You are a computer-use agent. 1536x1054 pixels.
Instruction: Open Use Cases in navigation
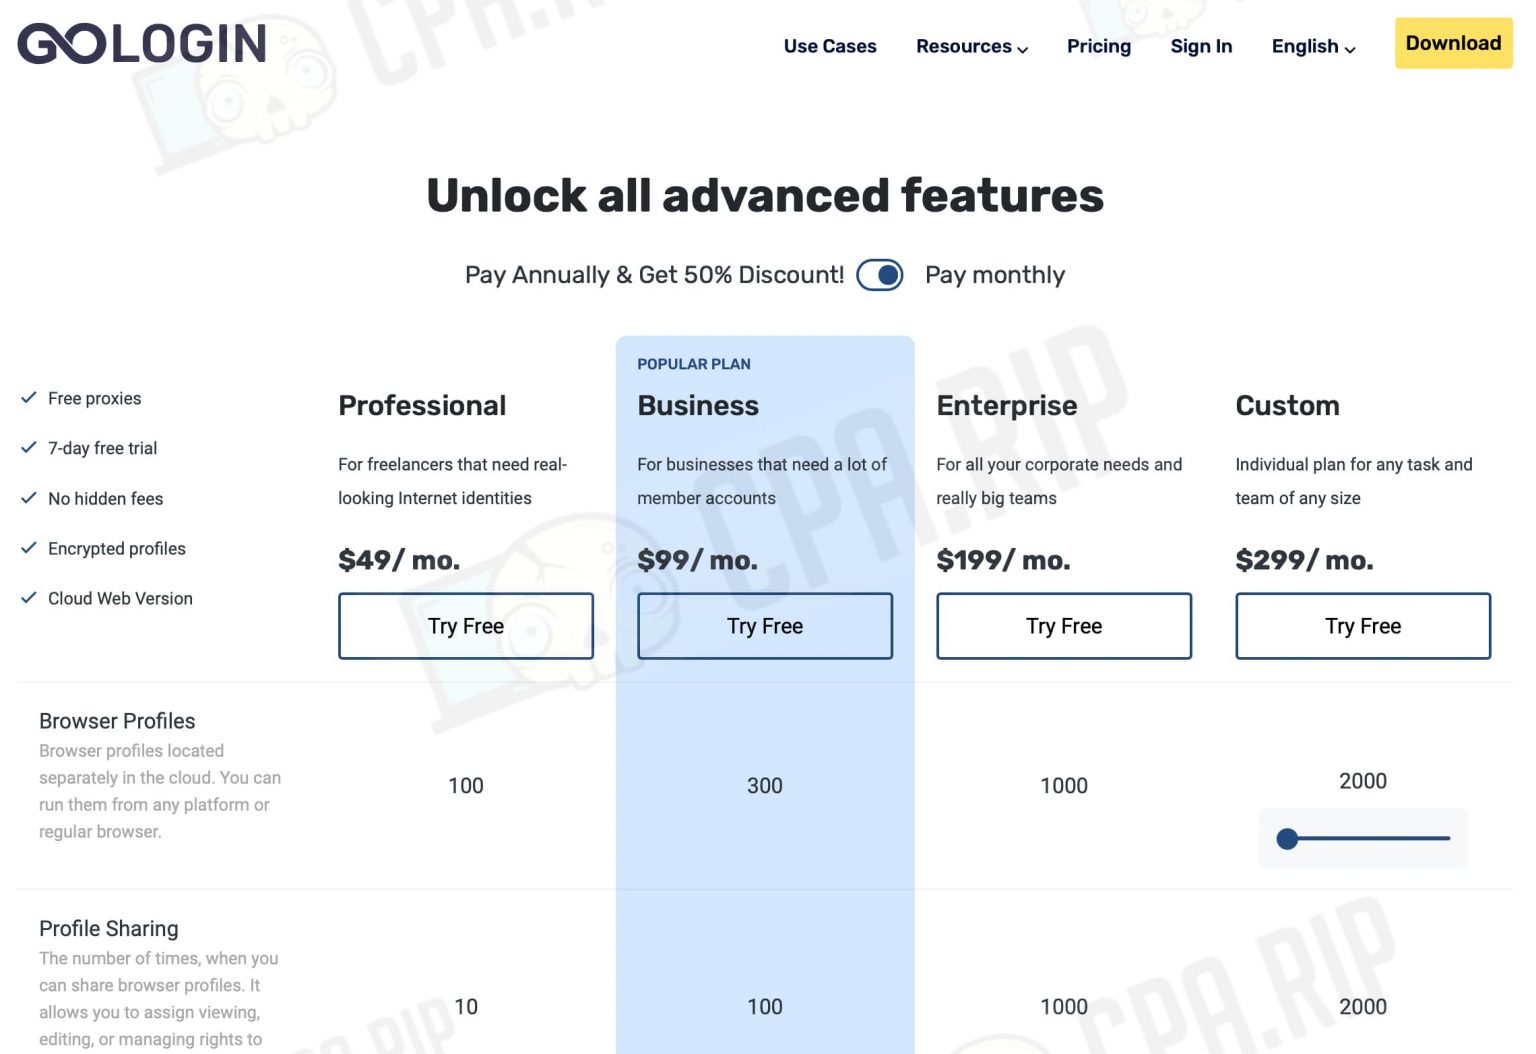point(829,47)
